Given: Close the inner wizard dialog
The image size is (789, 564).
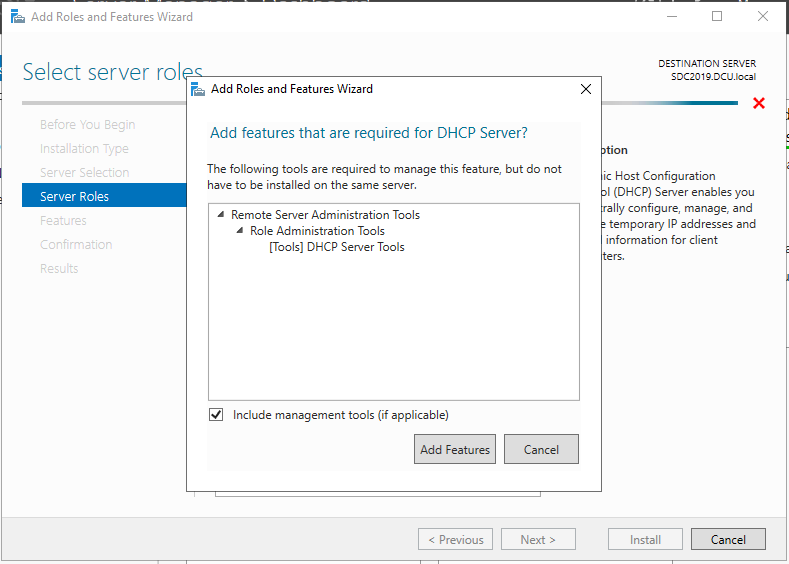Looking at the screenshot, I should click(x=586, y=89).
